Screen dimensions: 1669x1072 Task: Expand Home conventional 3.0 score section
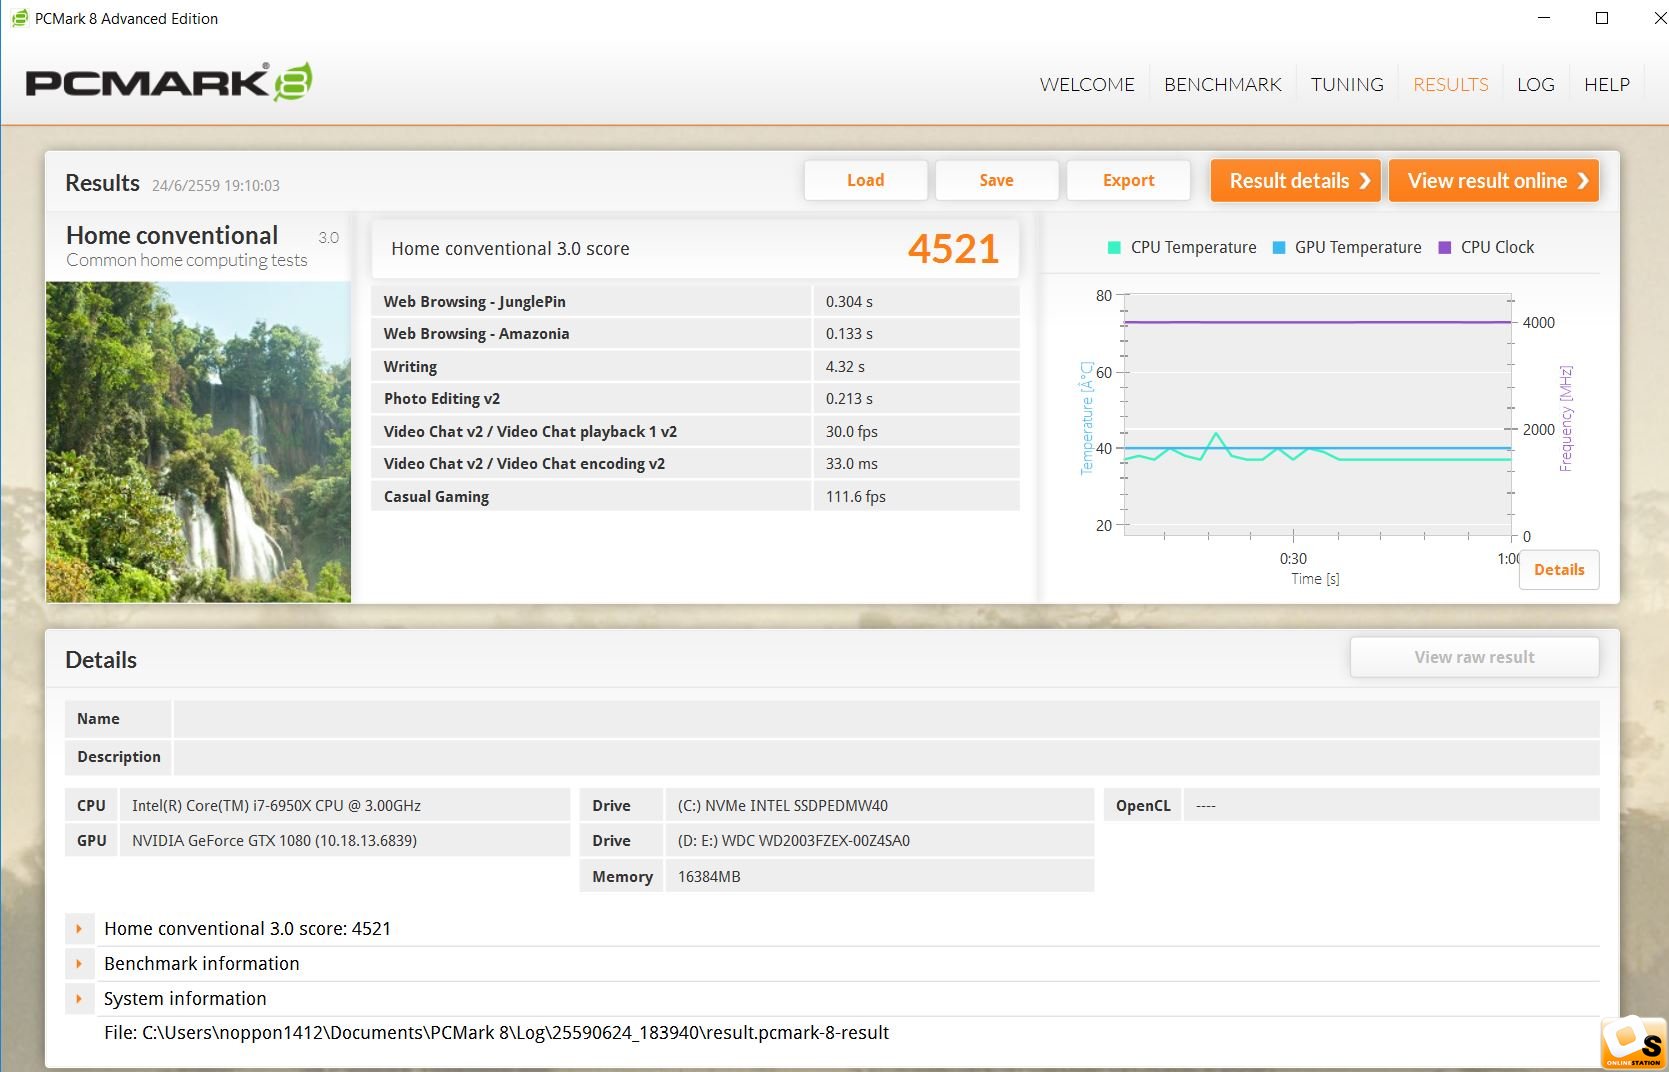coord(79,928)
